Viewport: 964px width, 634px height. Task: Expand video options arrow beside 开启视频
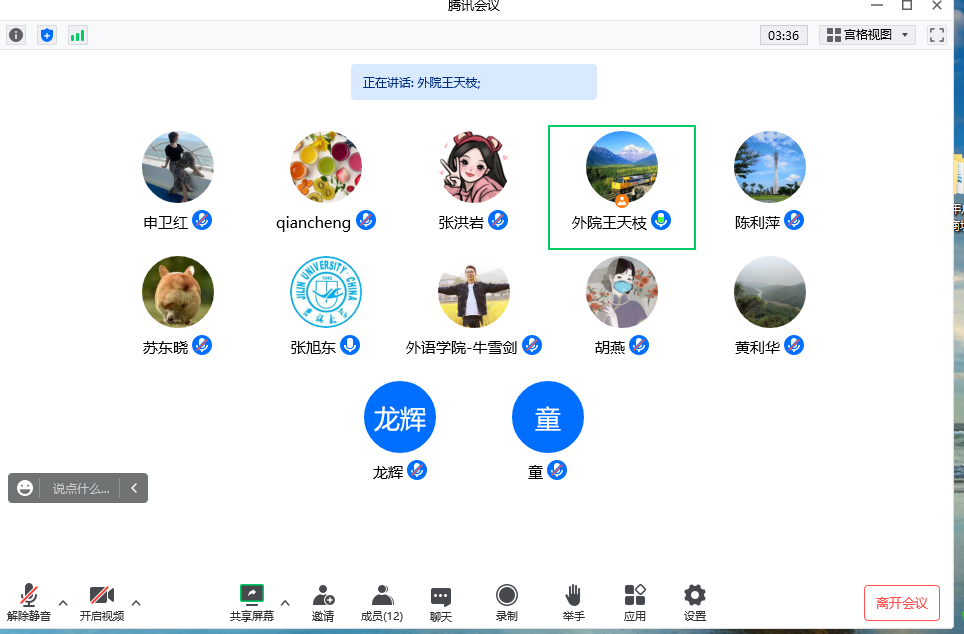point(136,603)
